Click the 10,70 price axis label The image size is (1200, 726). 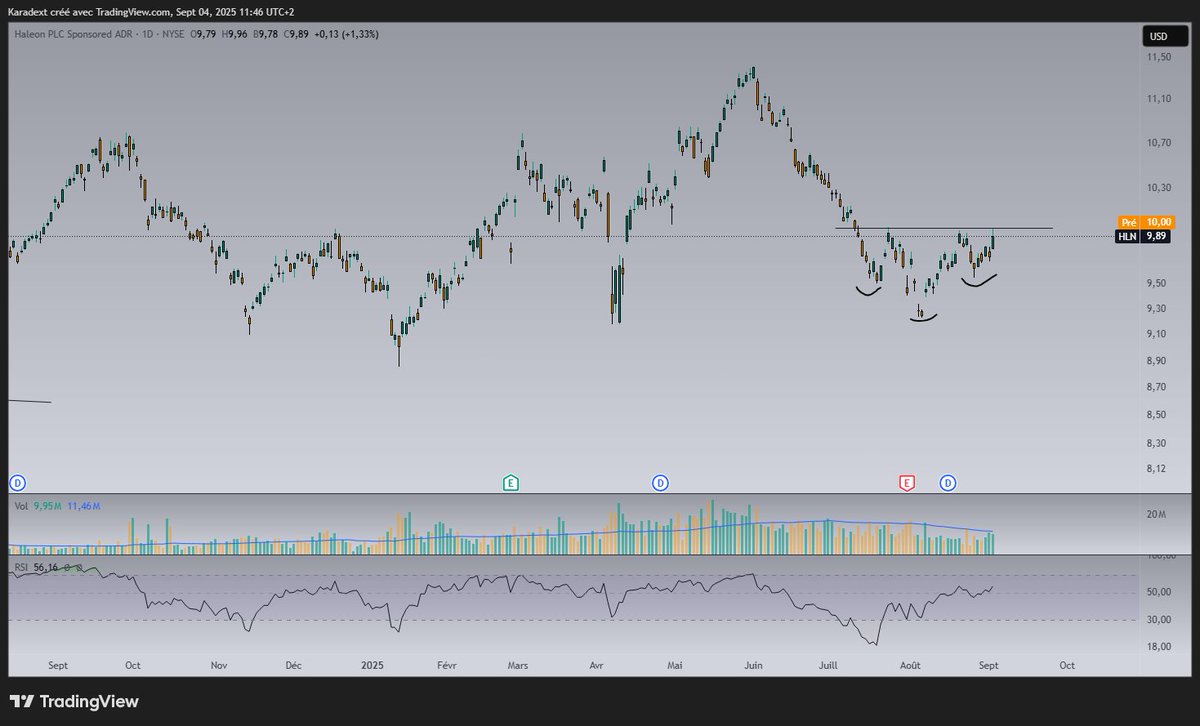click(1160, 143)
